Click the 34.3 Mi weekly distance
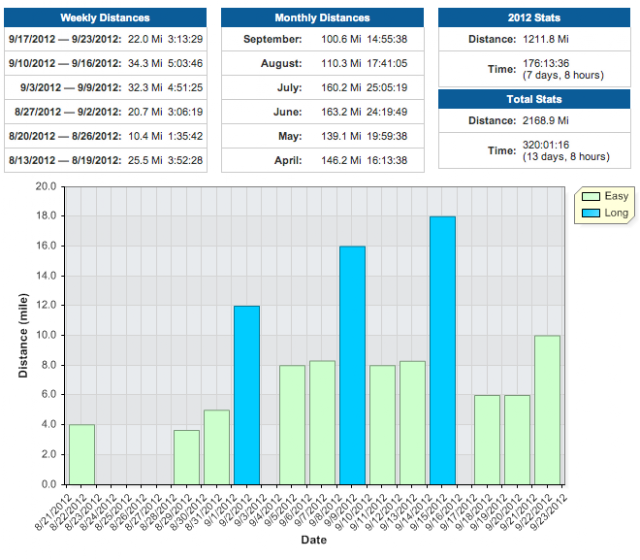Viewport: 640px width, 560px height. coord(145,63)
